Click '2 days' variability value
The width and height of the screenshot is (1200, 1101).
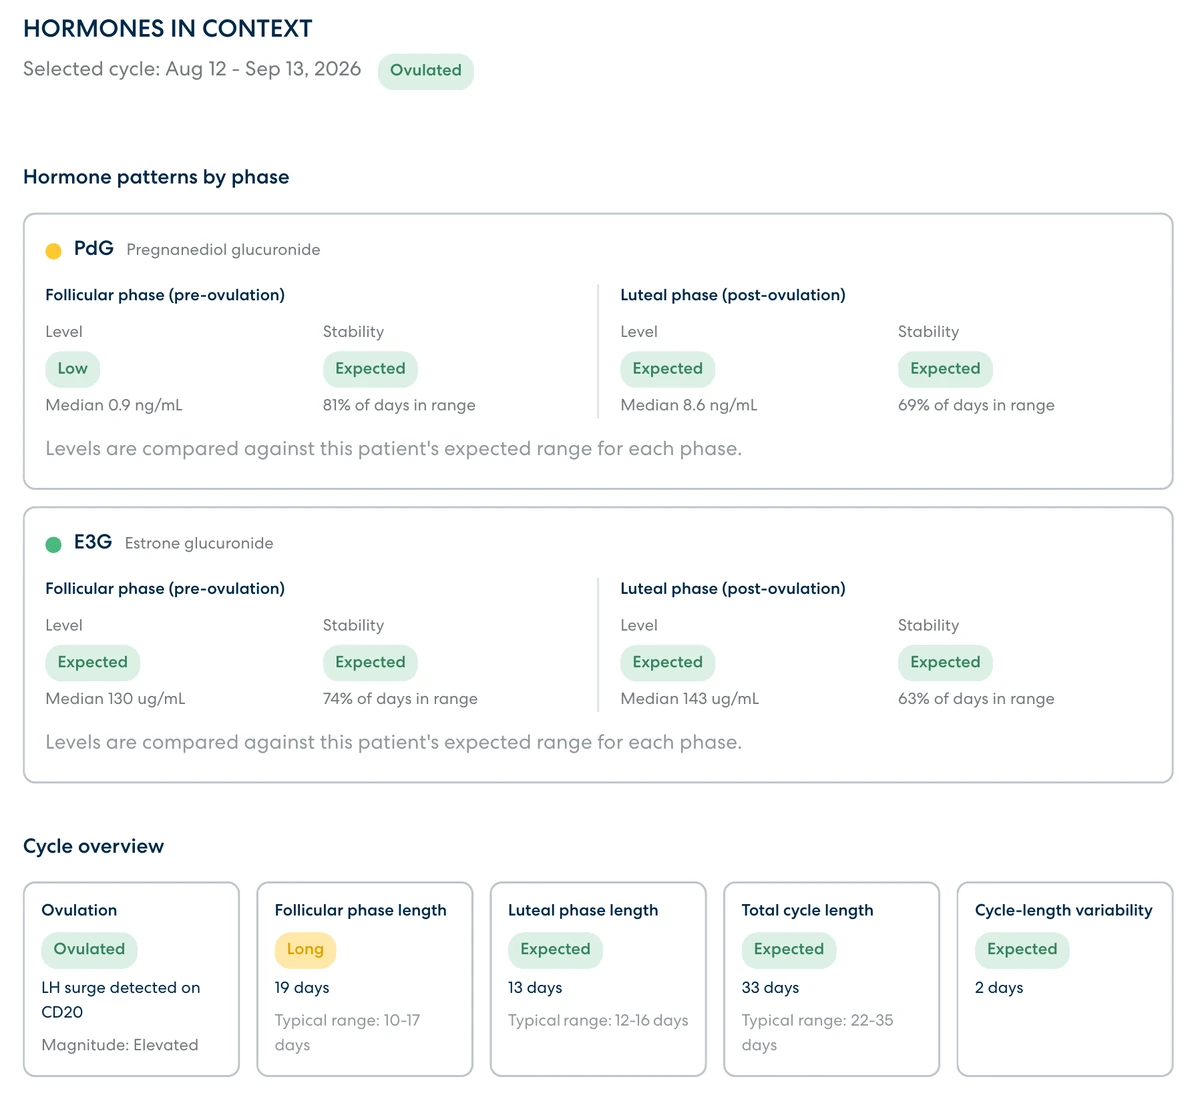click(999, 988)
